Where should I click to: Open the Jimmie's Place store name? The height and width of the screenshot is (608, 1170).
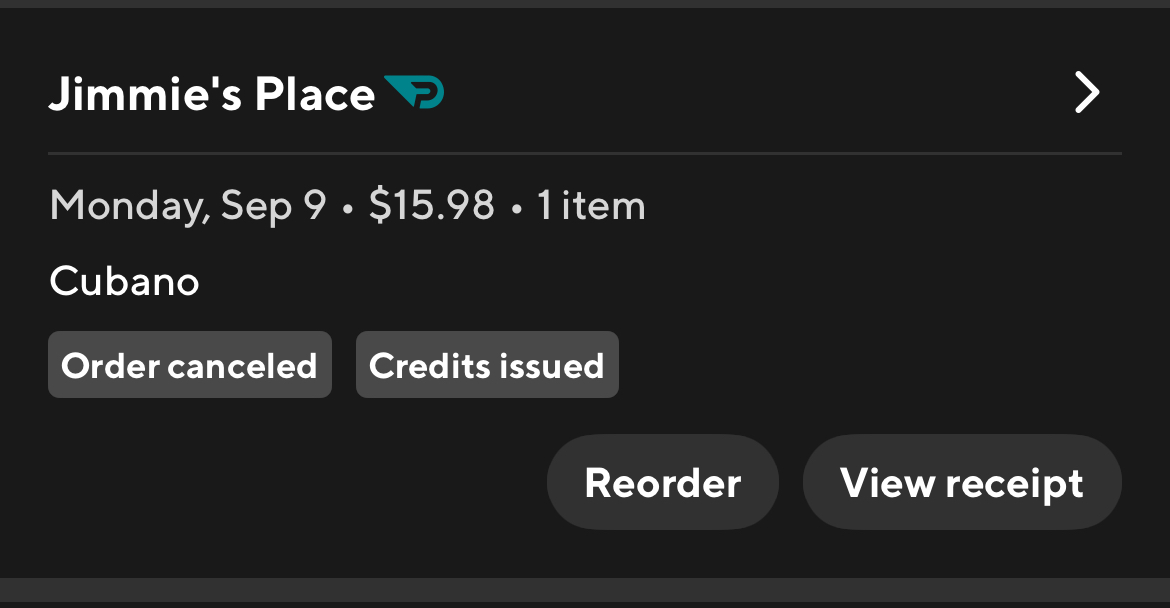tap(211, 94)
